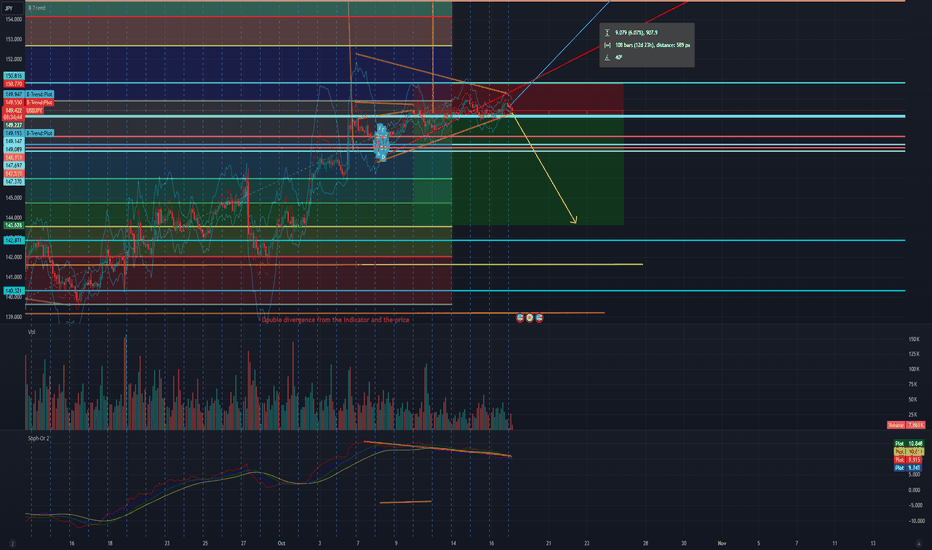Image resolution: width=932 pixels, height=550 pixels.
Task: Click the measurement info tooltip box
Action: coord(647,45)
